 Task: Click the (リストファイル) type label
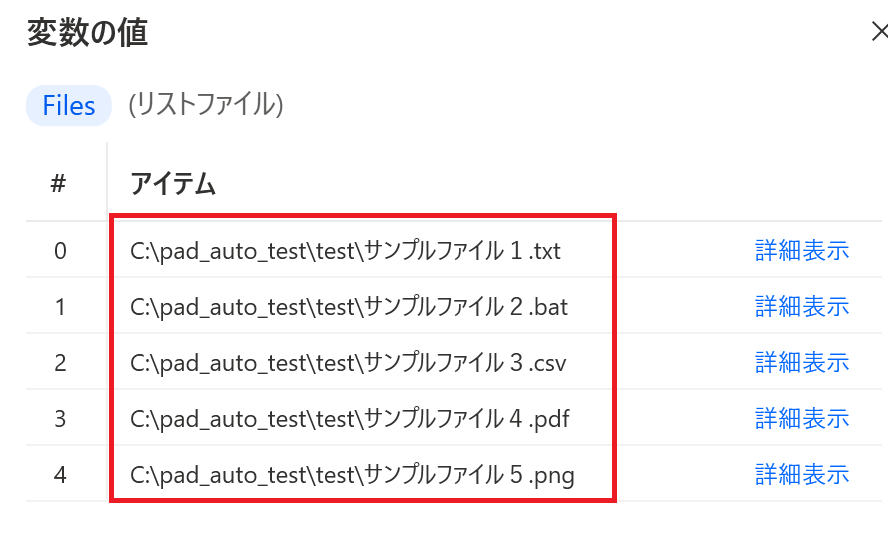[205, 105]
